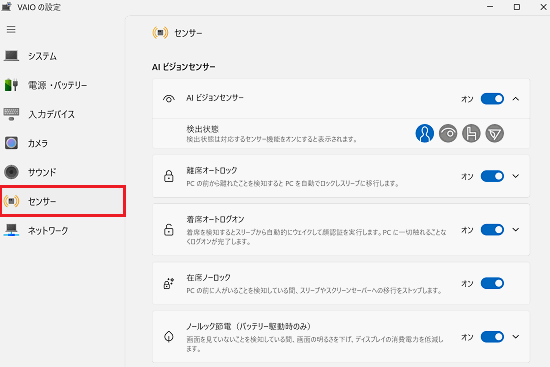550x367 pixels.
Task: Click the ネットワーク network icon
Action: click(x=11, y=230)
